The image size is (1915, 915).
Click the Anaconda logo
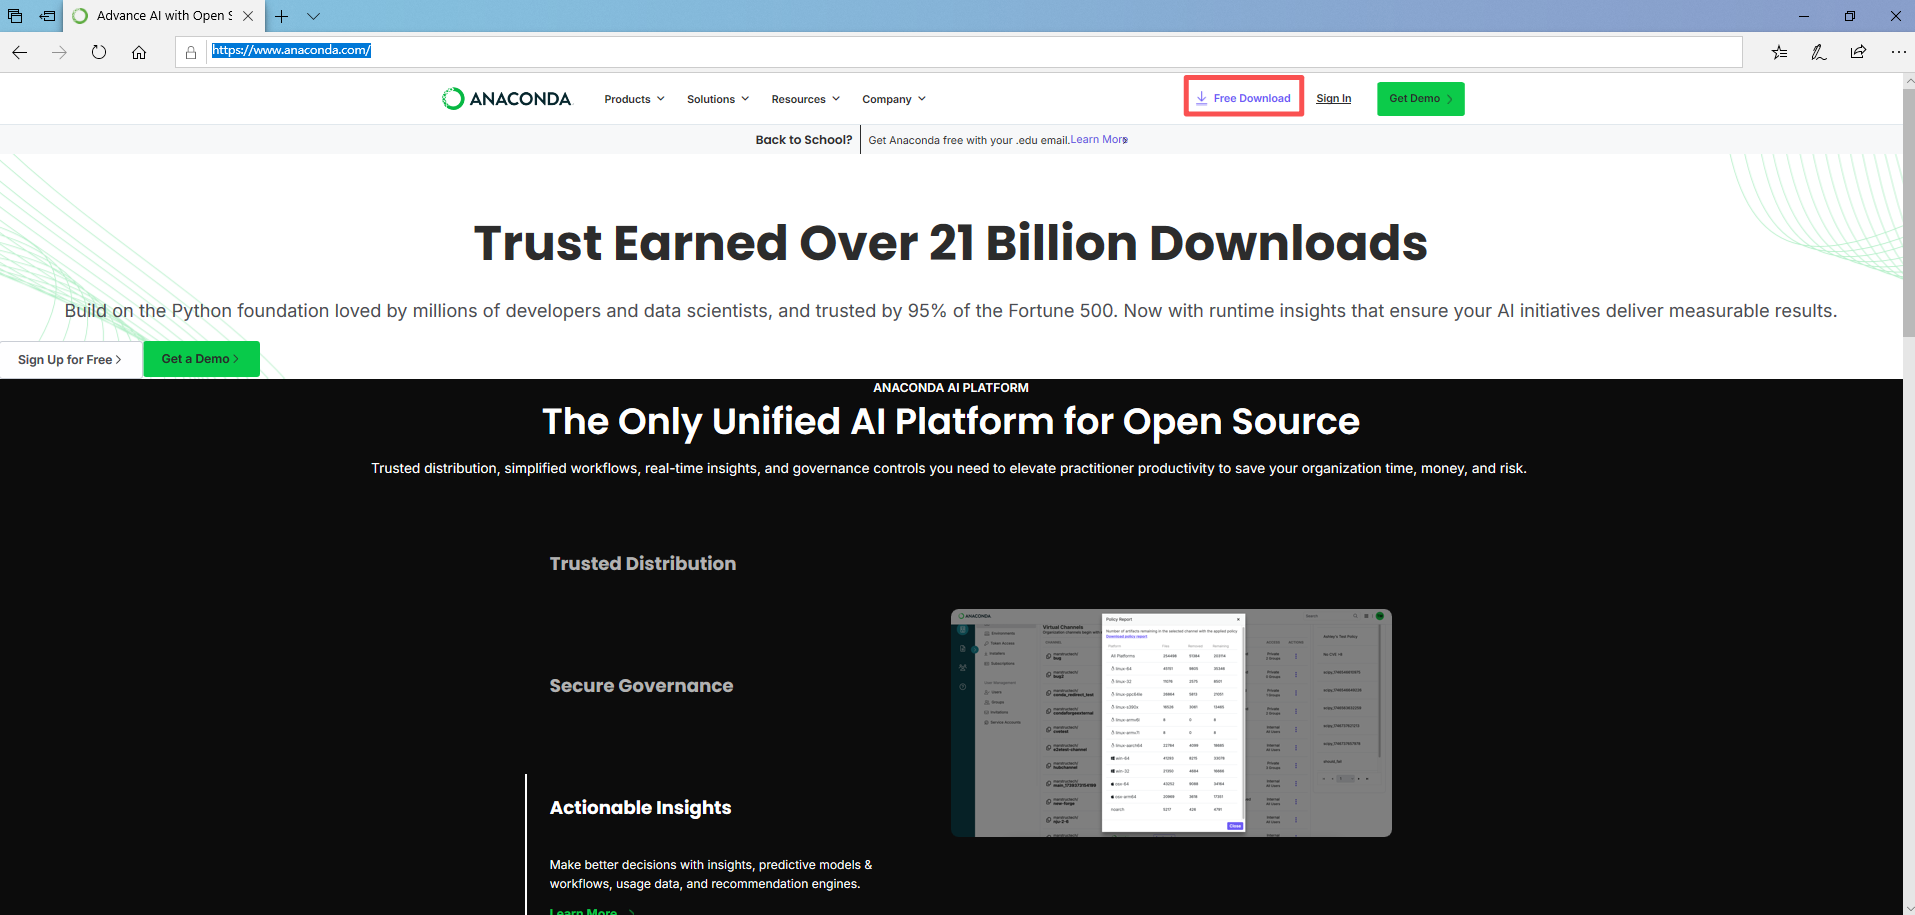[x=507, y=98]
